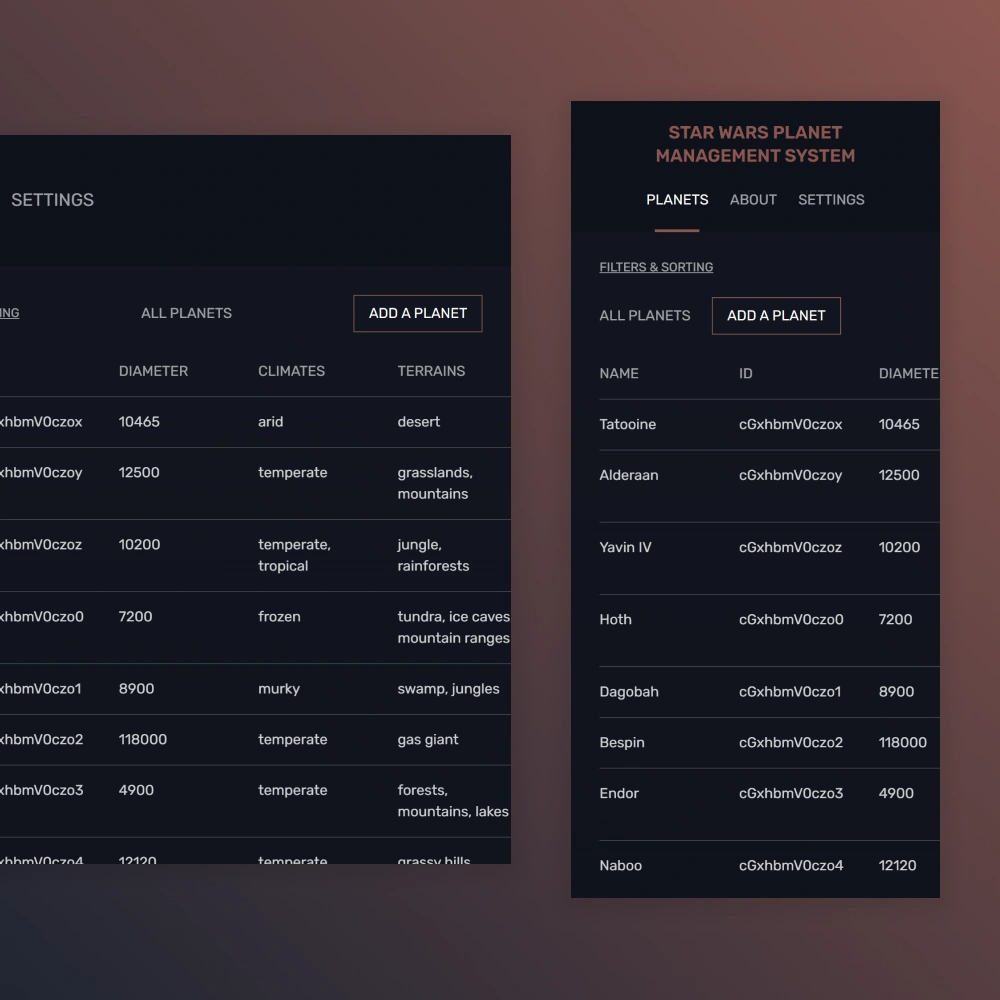This screenshot has height=1000, width=1000.
Task: Click ID cGxhbmV0czo2 in right panel
Action: 791,742
